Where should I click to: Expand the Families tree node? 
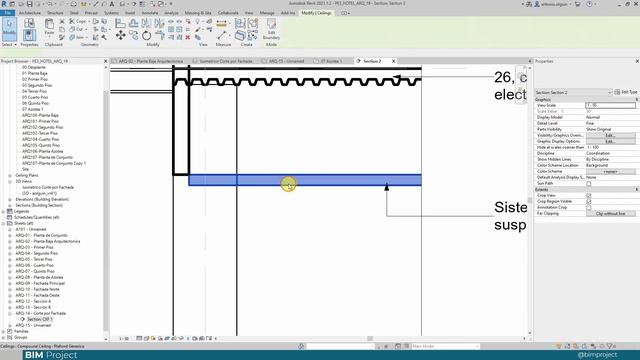[x=4, y=331]
